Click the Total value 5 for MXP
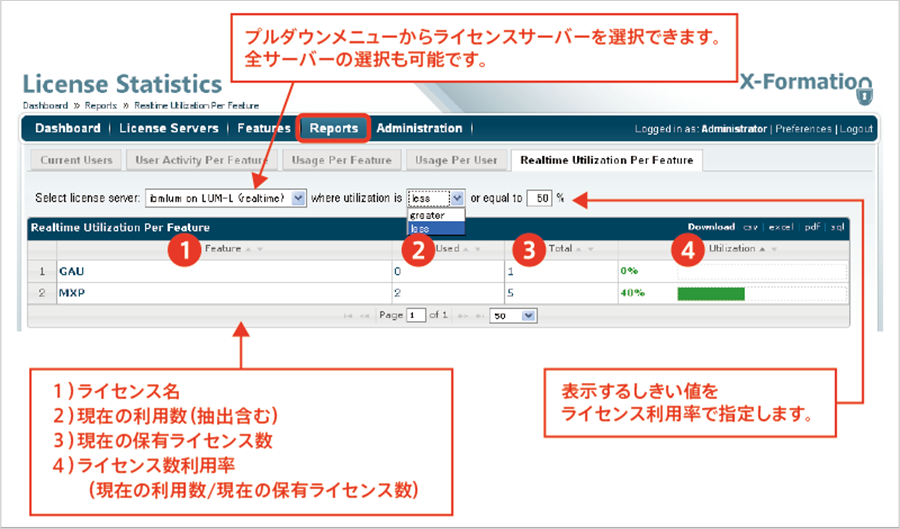 coord(510,293)
